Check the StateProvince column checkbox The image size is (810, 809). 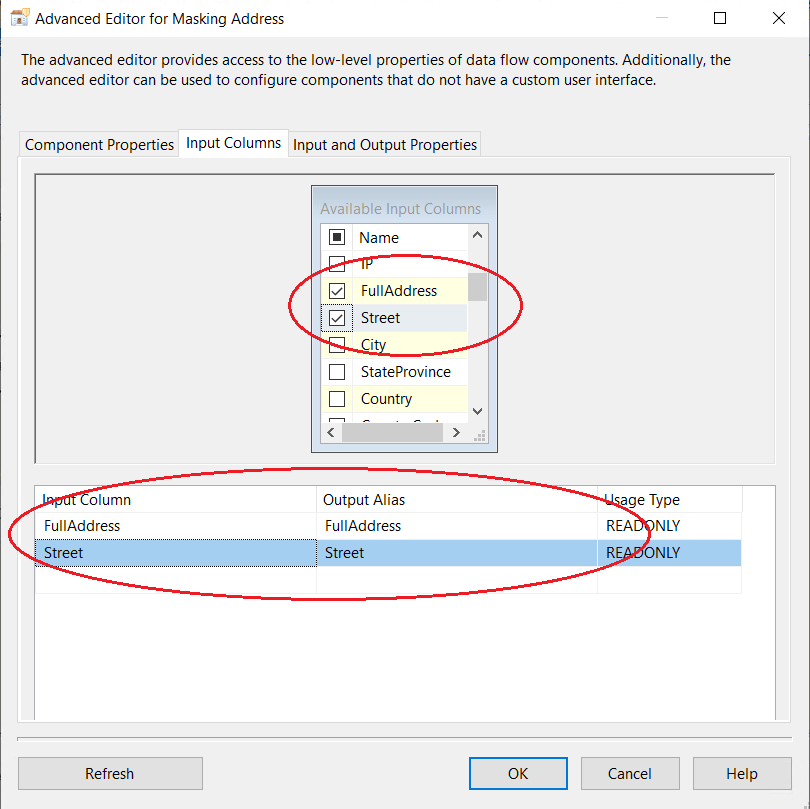(337, 372)
